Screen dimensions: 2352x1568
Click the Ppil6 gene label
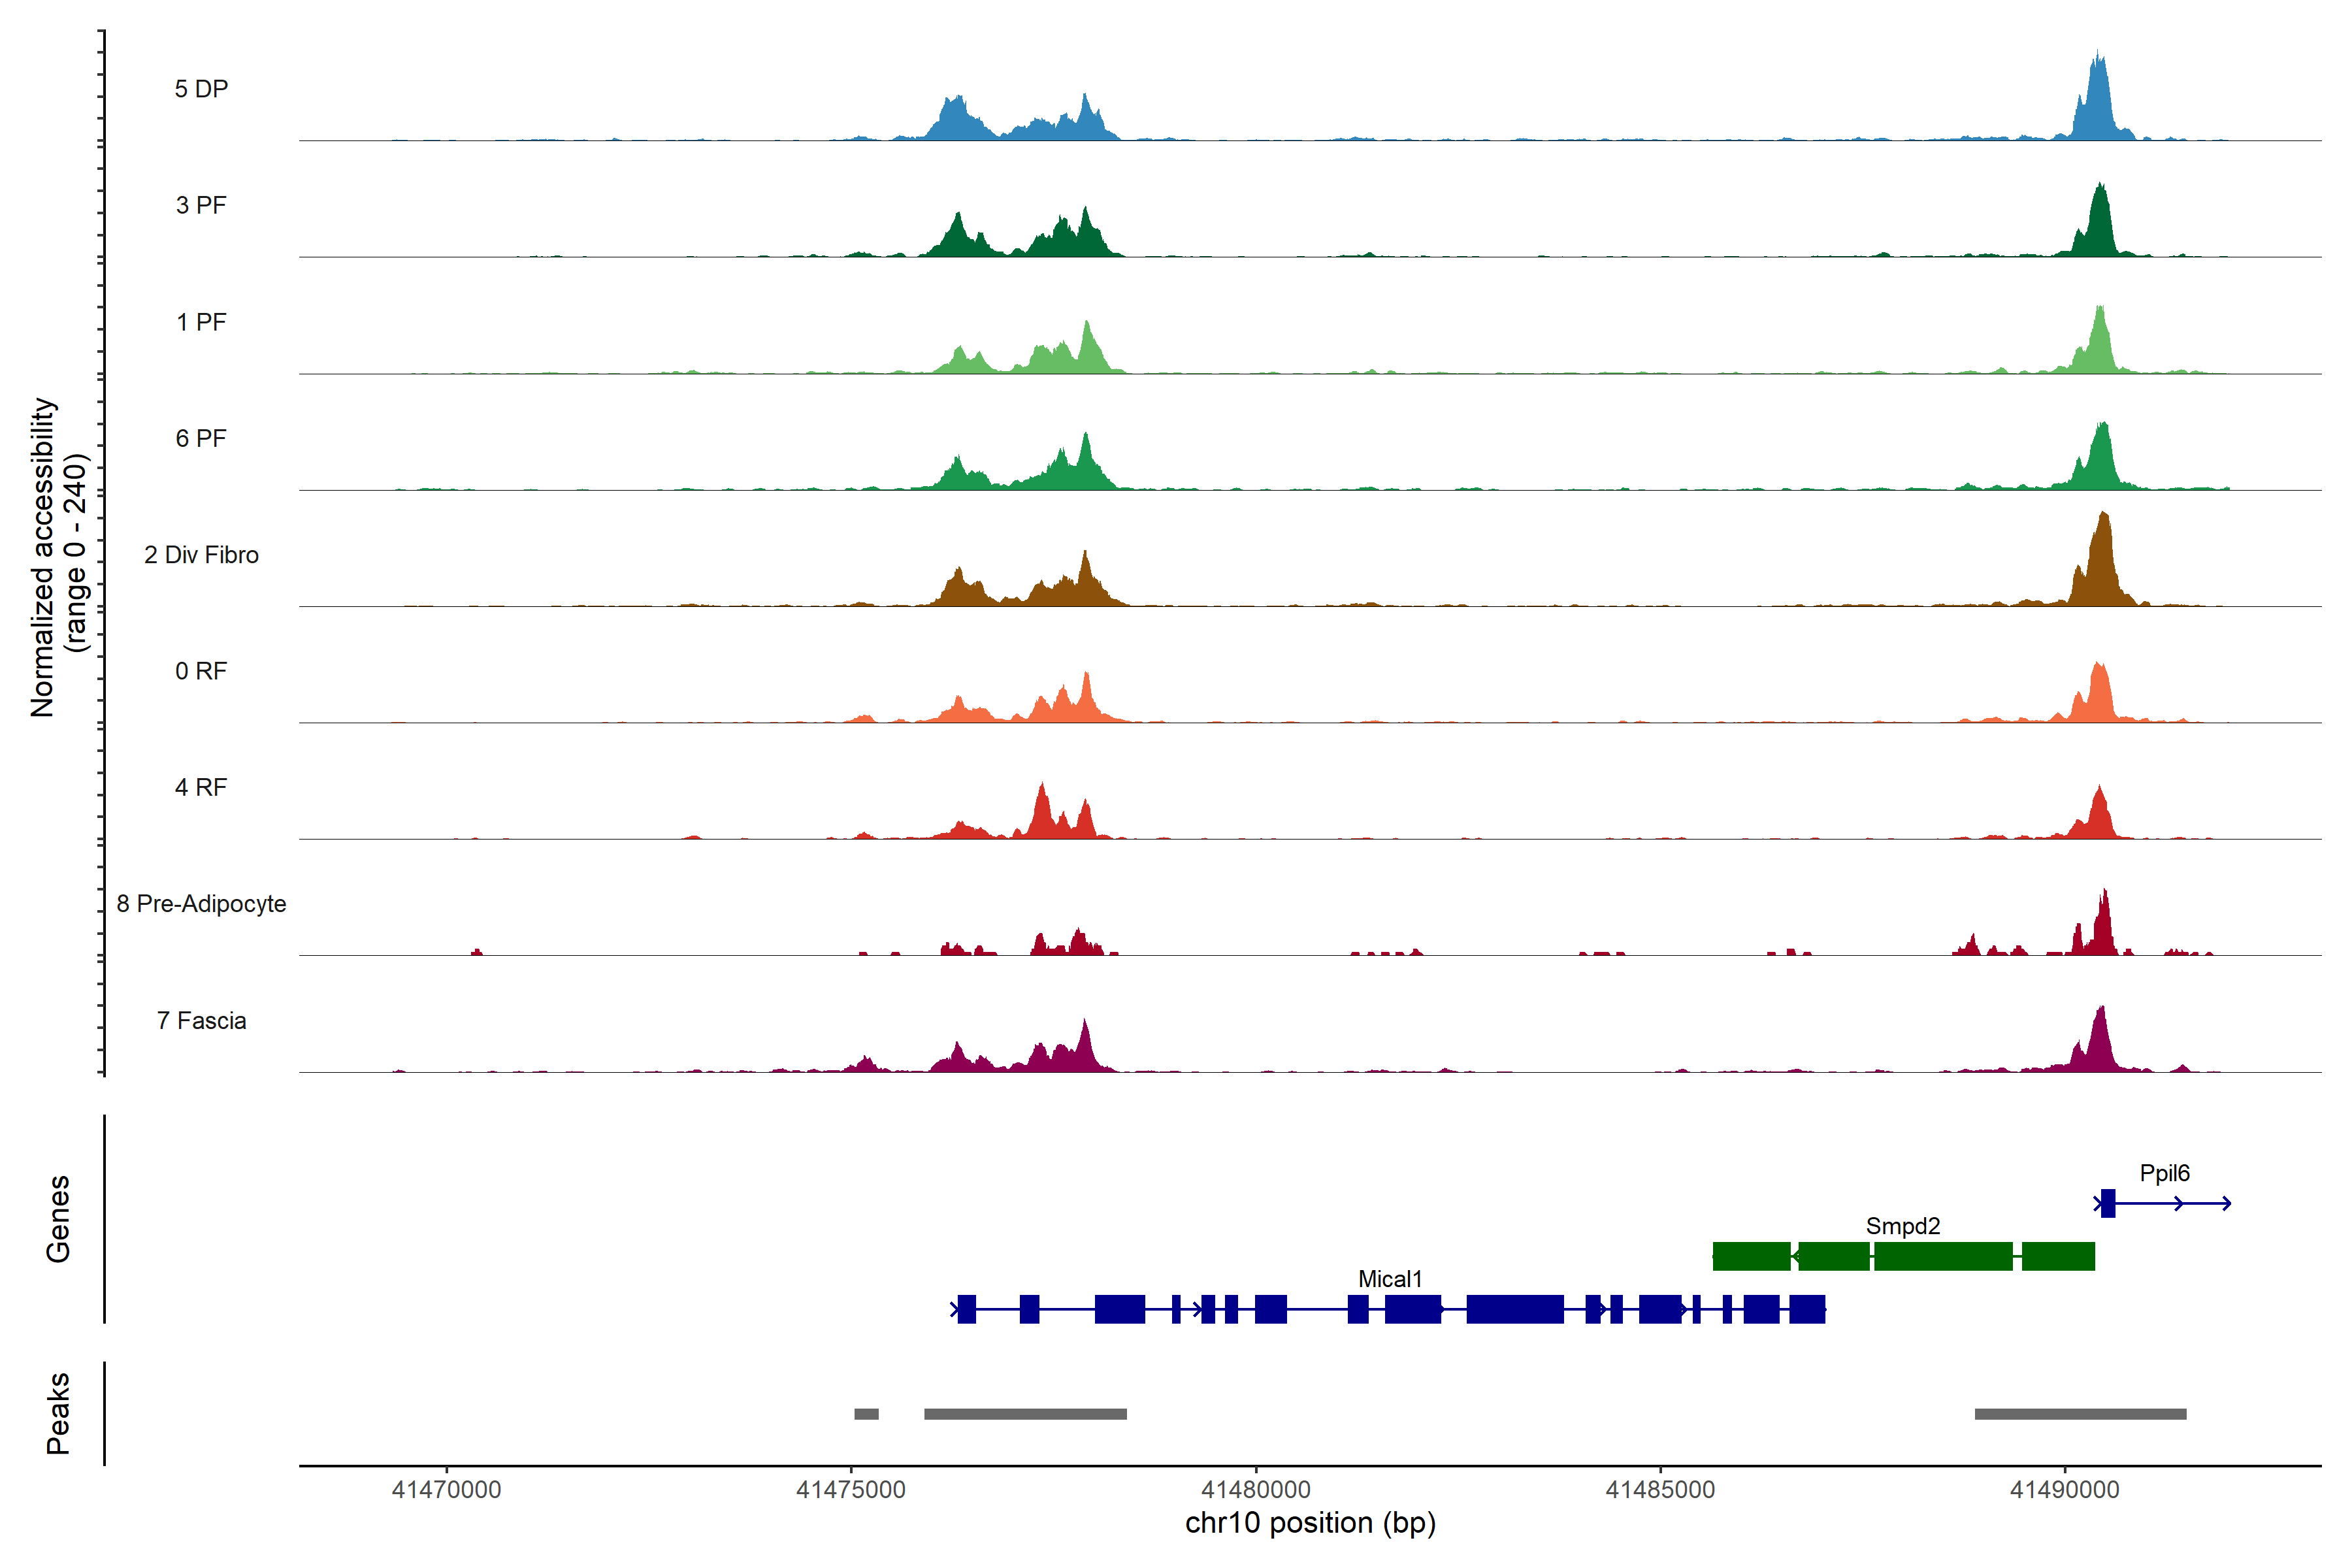click(2164, 1173)
